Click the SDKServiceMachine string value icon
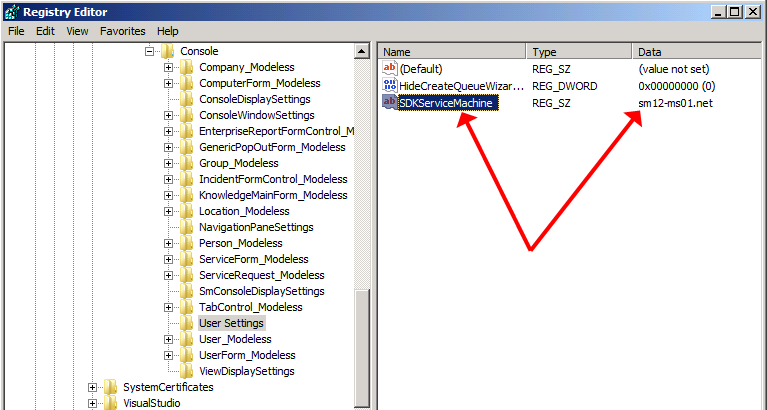Screen dimensions: 767x410 tap(390, 102)
